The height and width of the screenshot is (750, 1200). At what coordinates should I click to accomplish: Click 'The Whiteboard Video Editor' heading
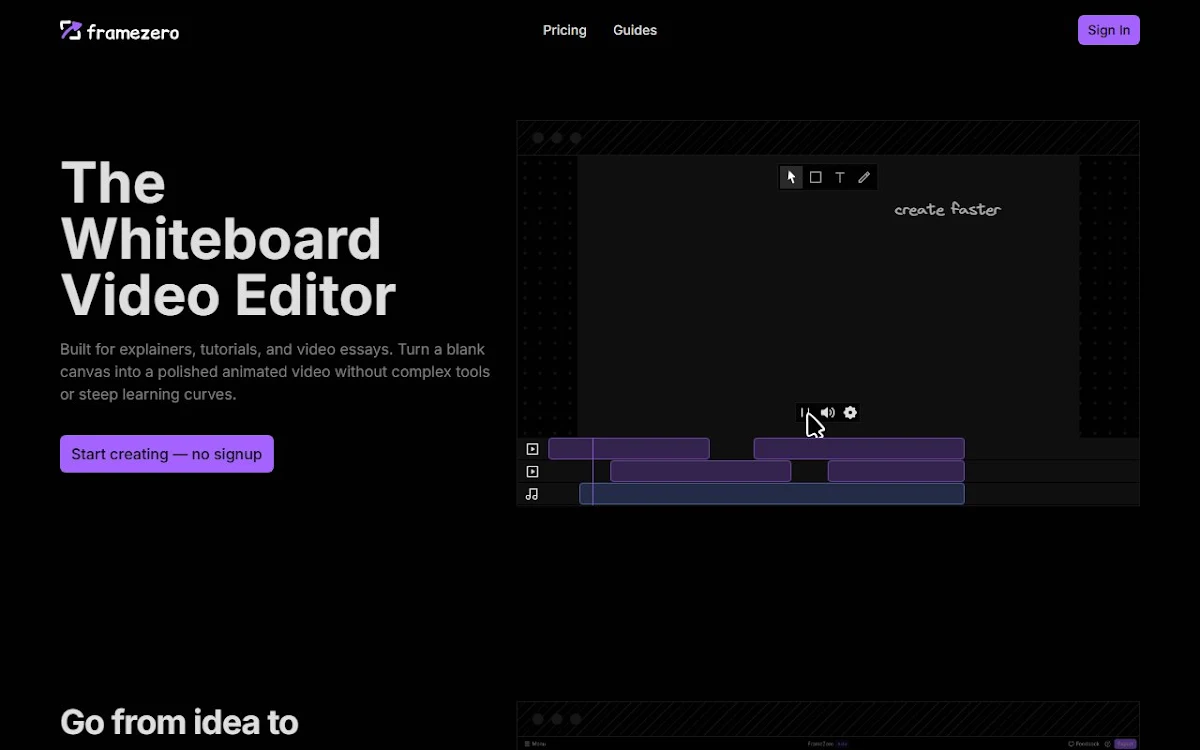pos(228,239)
